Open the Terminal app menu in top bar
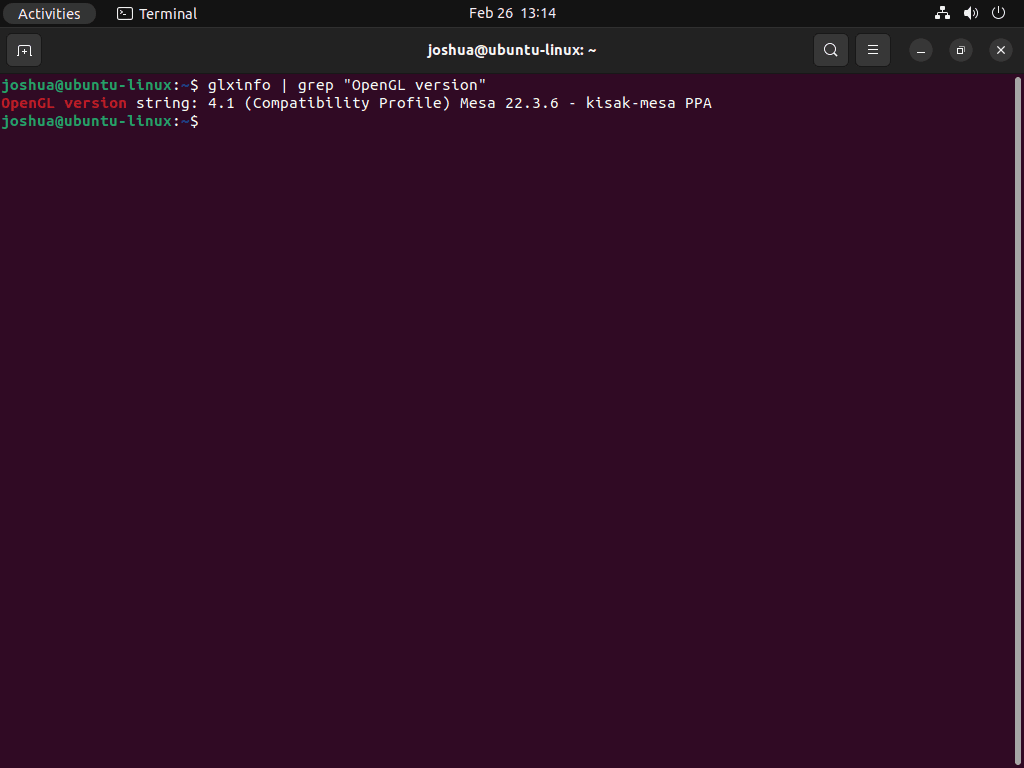 (157, 13)
